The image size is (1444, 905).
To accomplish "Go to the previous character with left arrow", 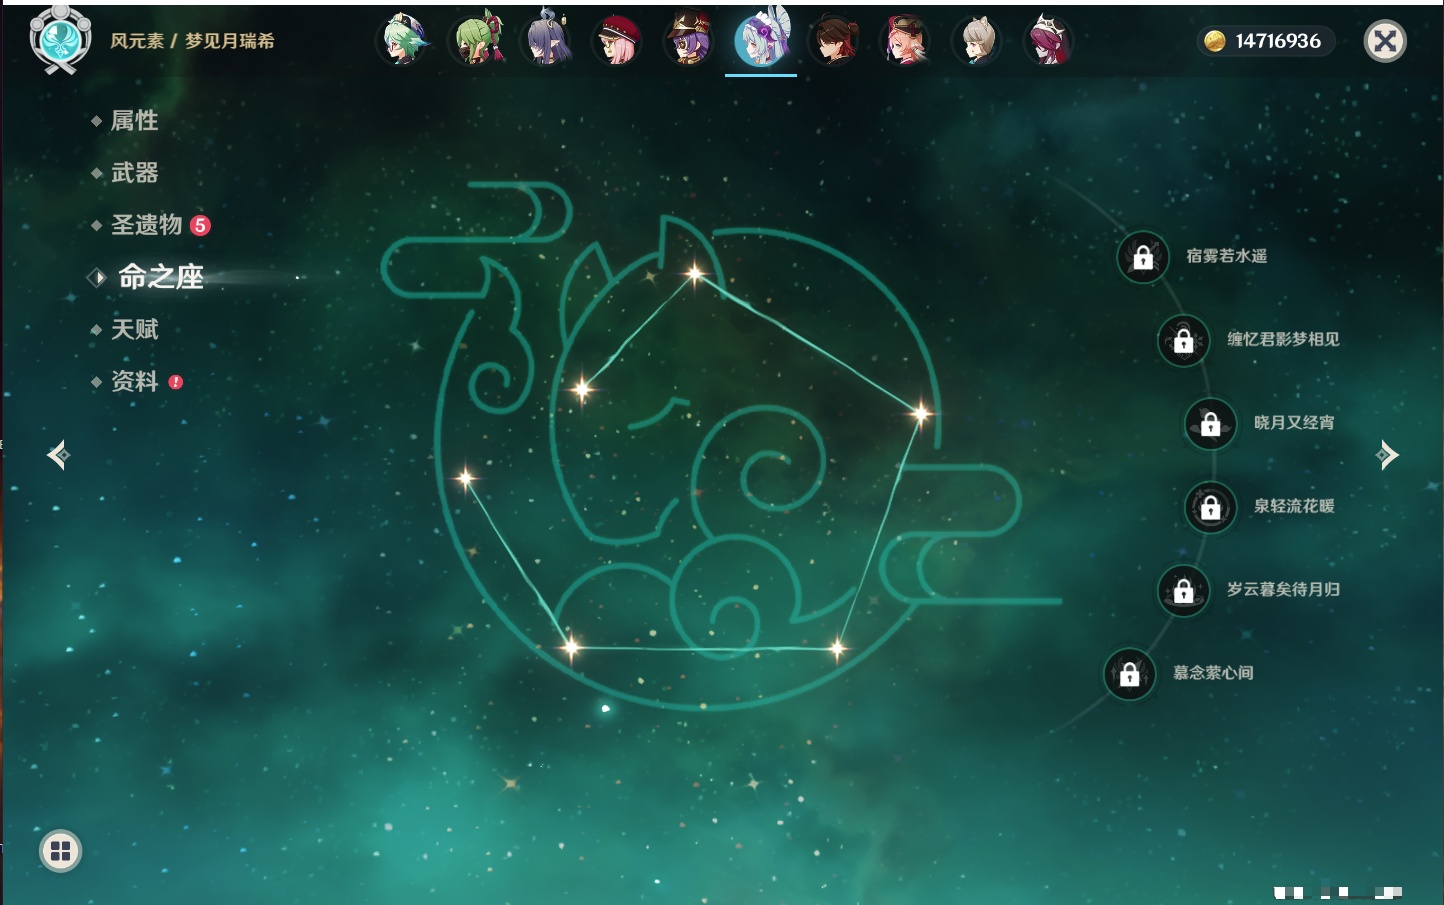I will 58,455.
